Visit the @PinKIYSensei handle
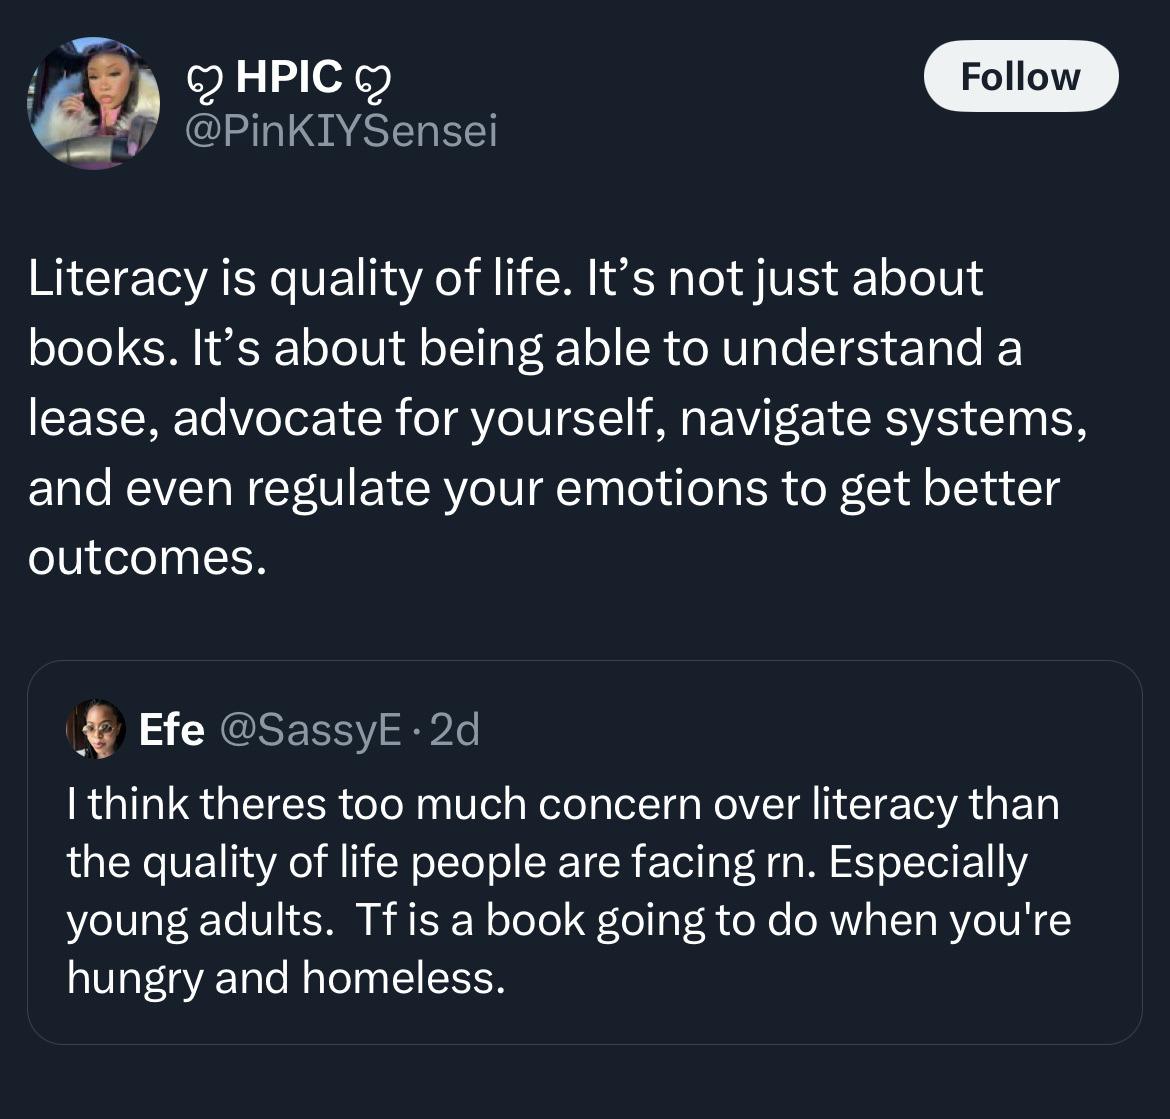Viewport: 1170px width, 1119px height. coord(341,131)
